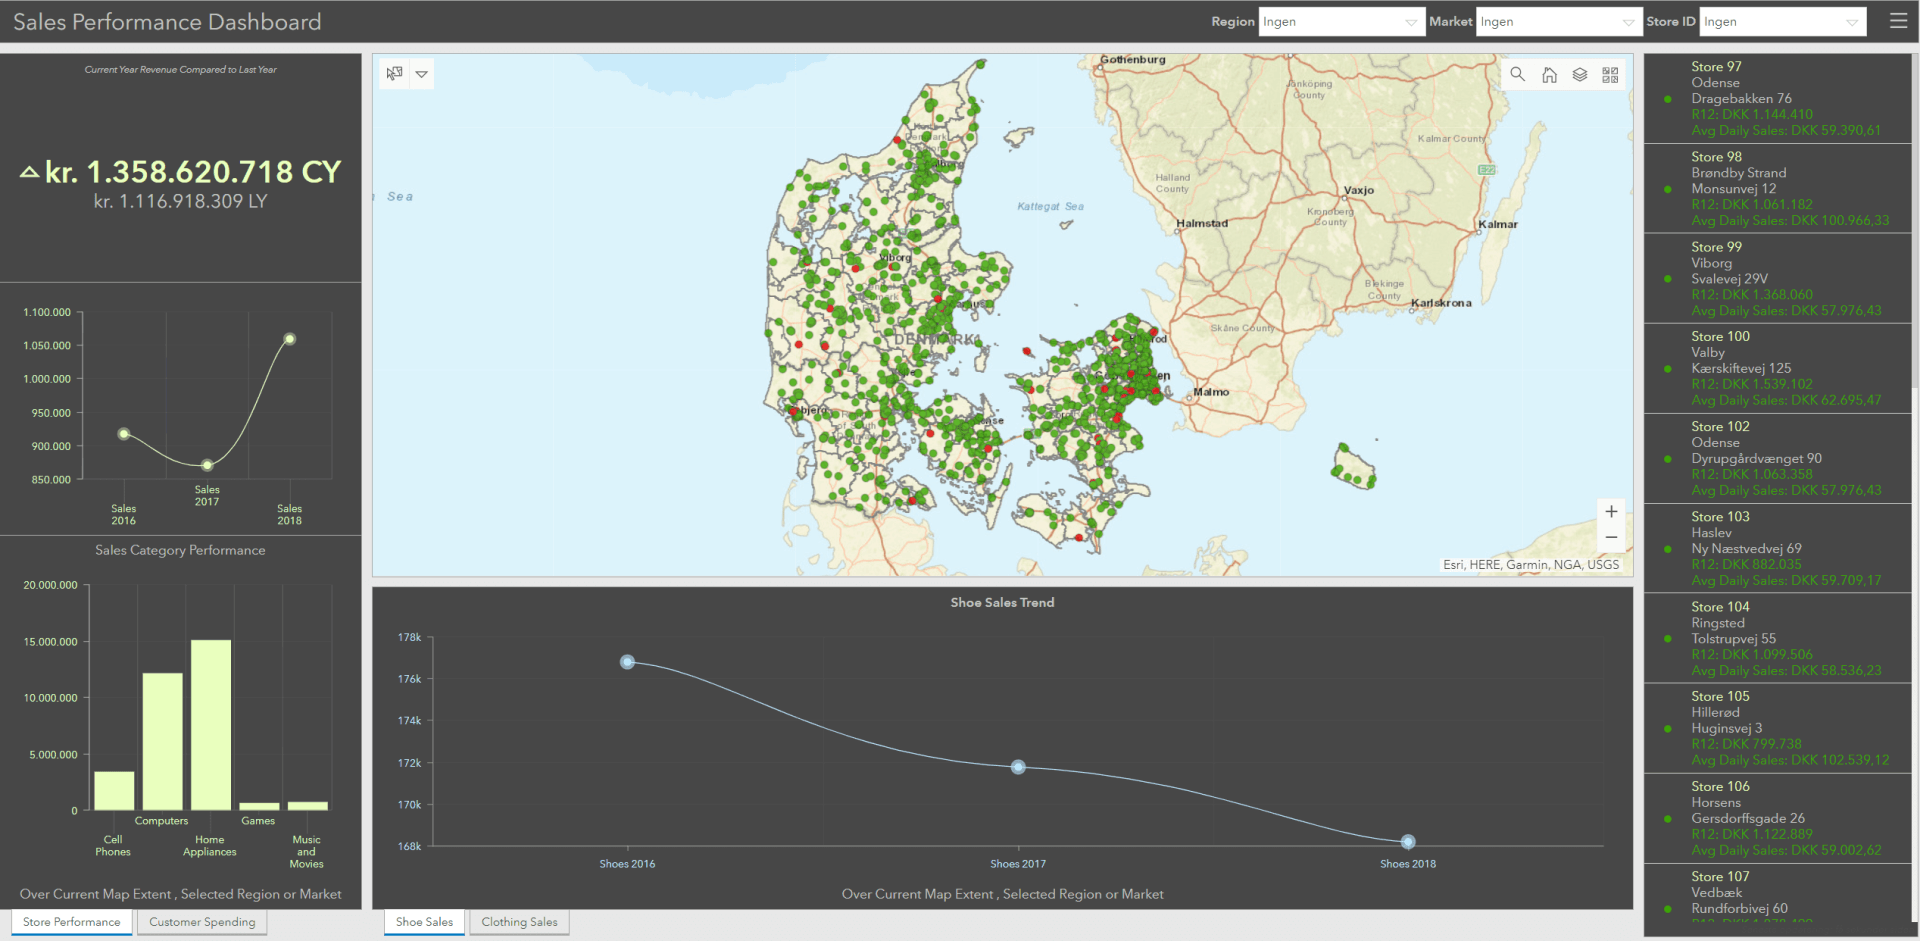This screenshot has height=941, width=1920.
Task: Select the Store Performance tab
Action: point(72,922)
